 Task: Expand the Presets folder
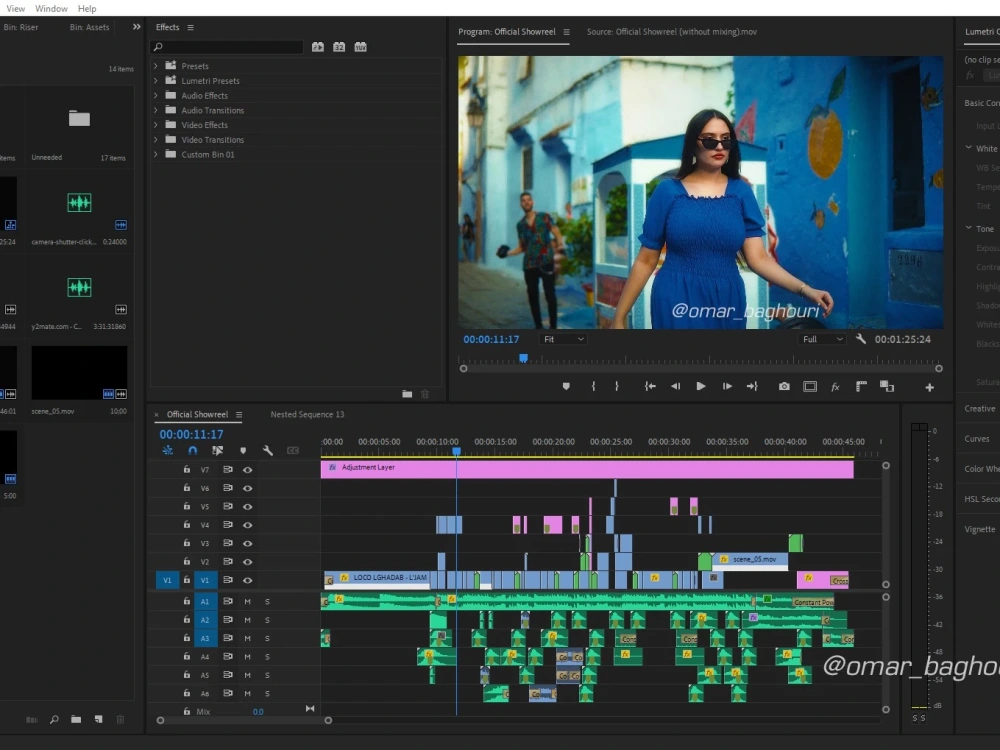click(x=156, y=66)
